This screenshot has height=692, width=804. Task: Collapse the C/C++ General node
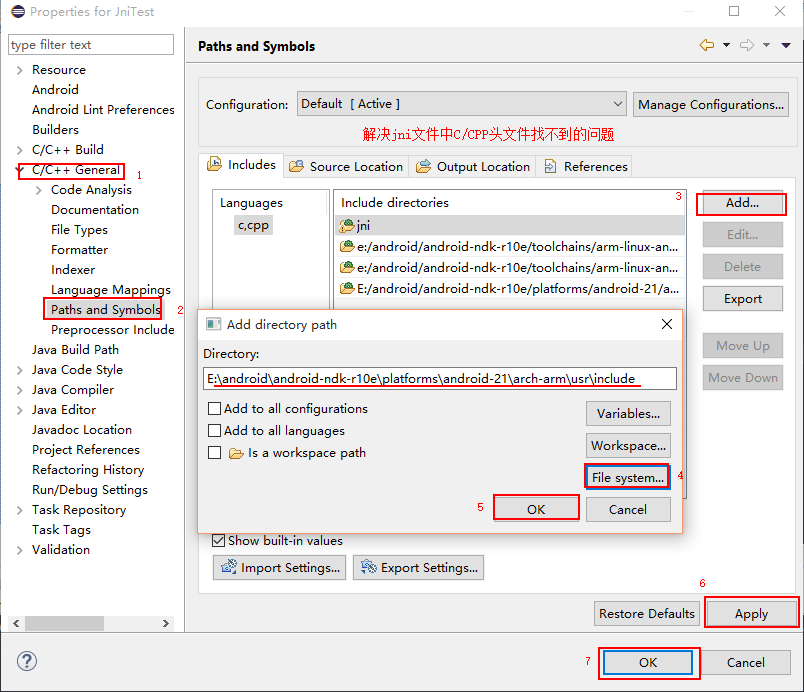(19, 170)
